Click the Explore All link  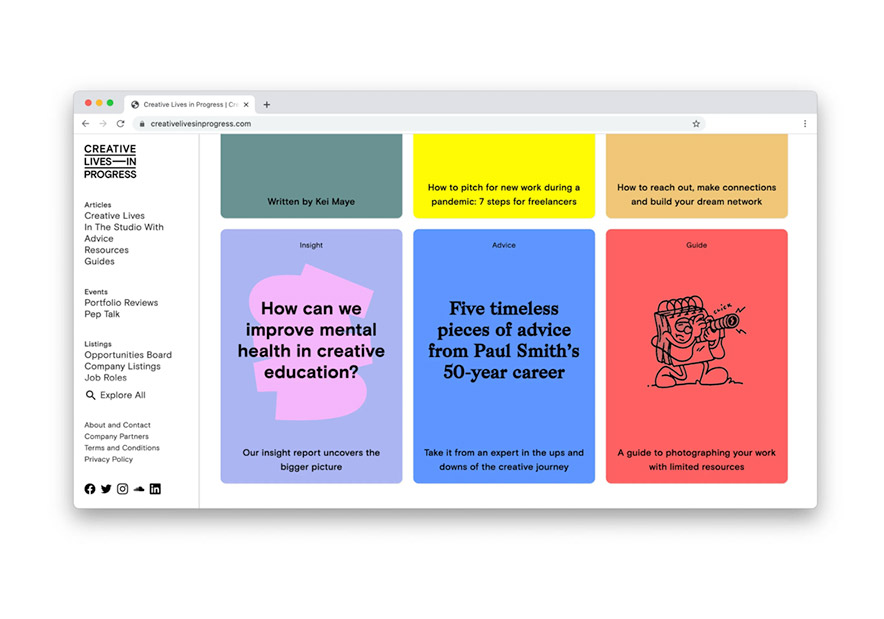[x=123, y=395]
